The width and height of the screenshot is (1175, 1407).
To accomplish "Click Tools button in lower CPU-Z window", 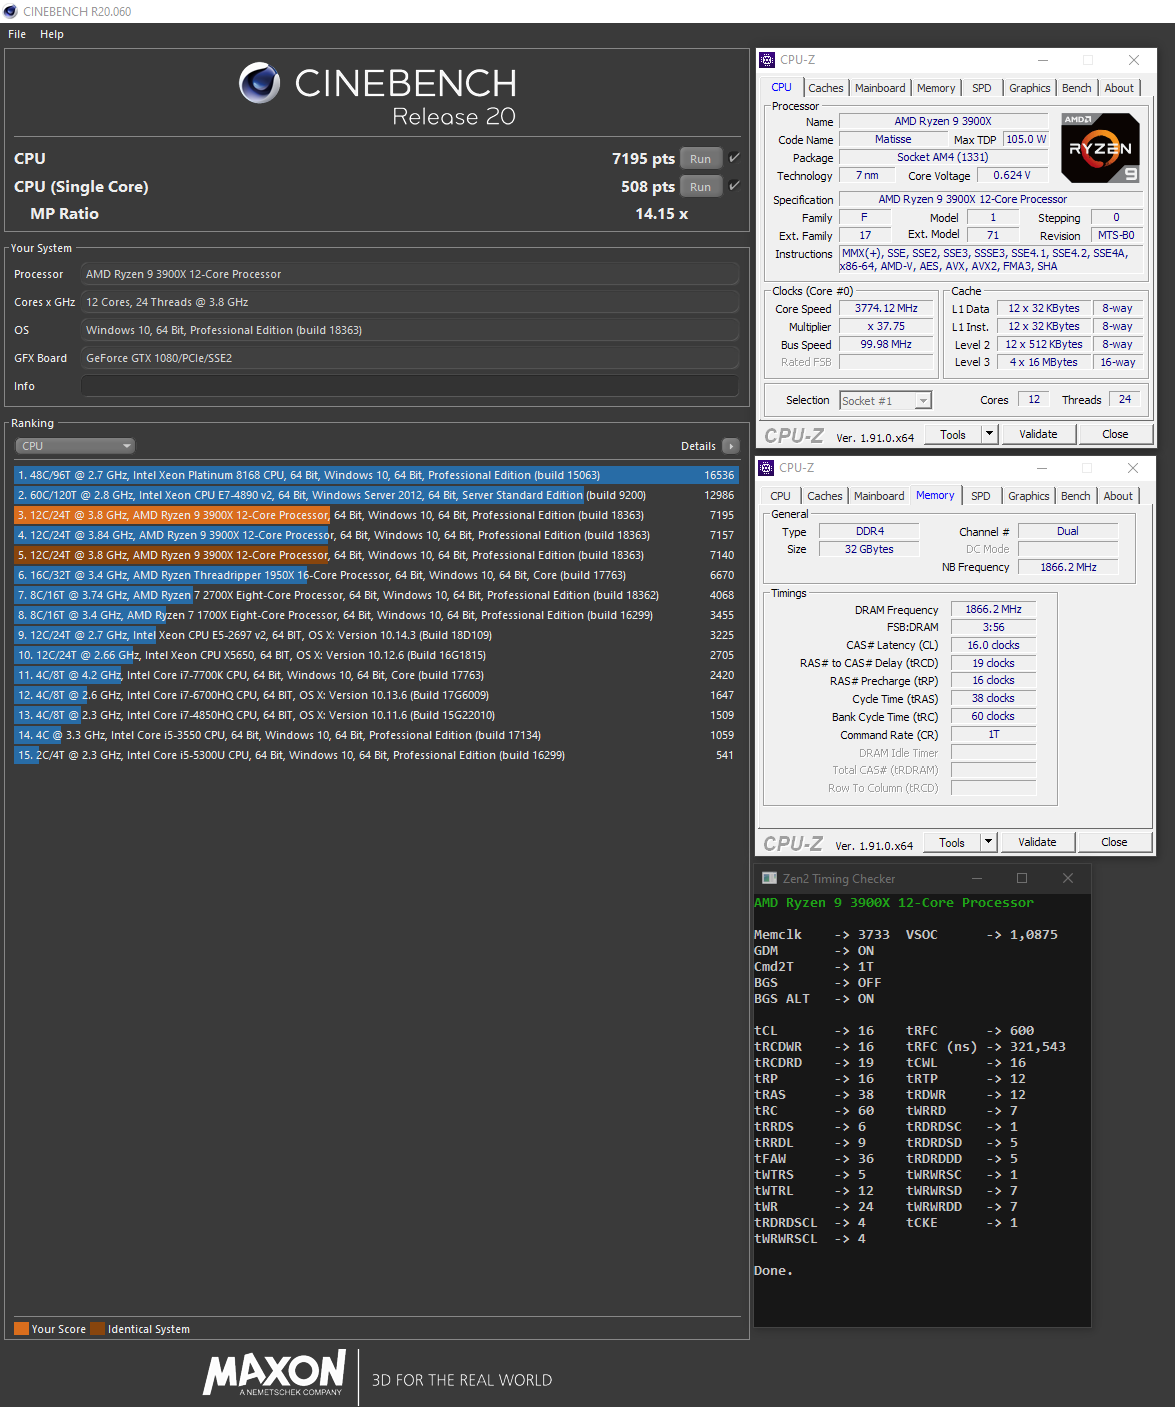I will [952, 842].
